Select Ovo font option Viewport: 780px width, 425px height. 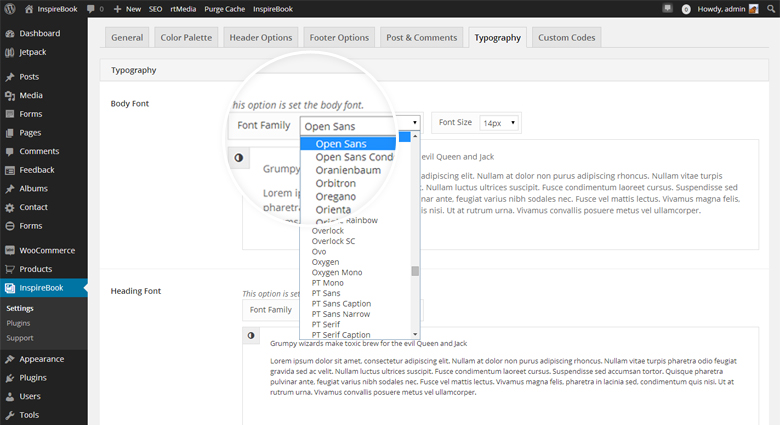319,252
